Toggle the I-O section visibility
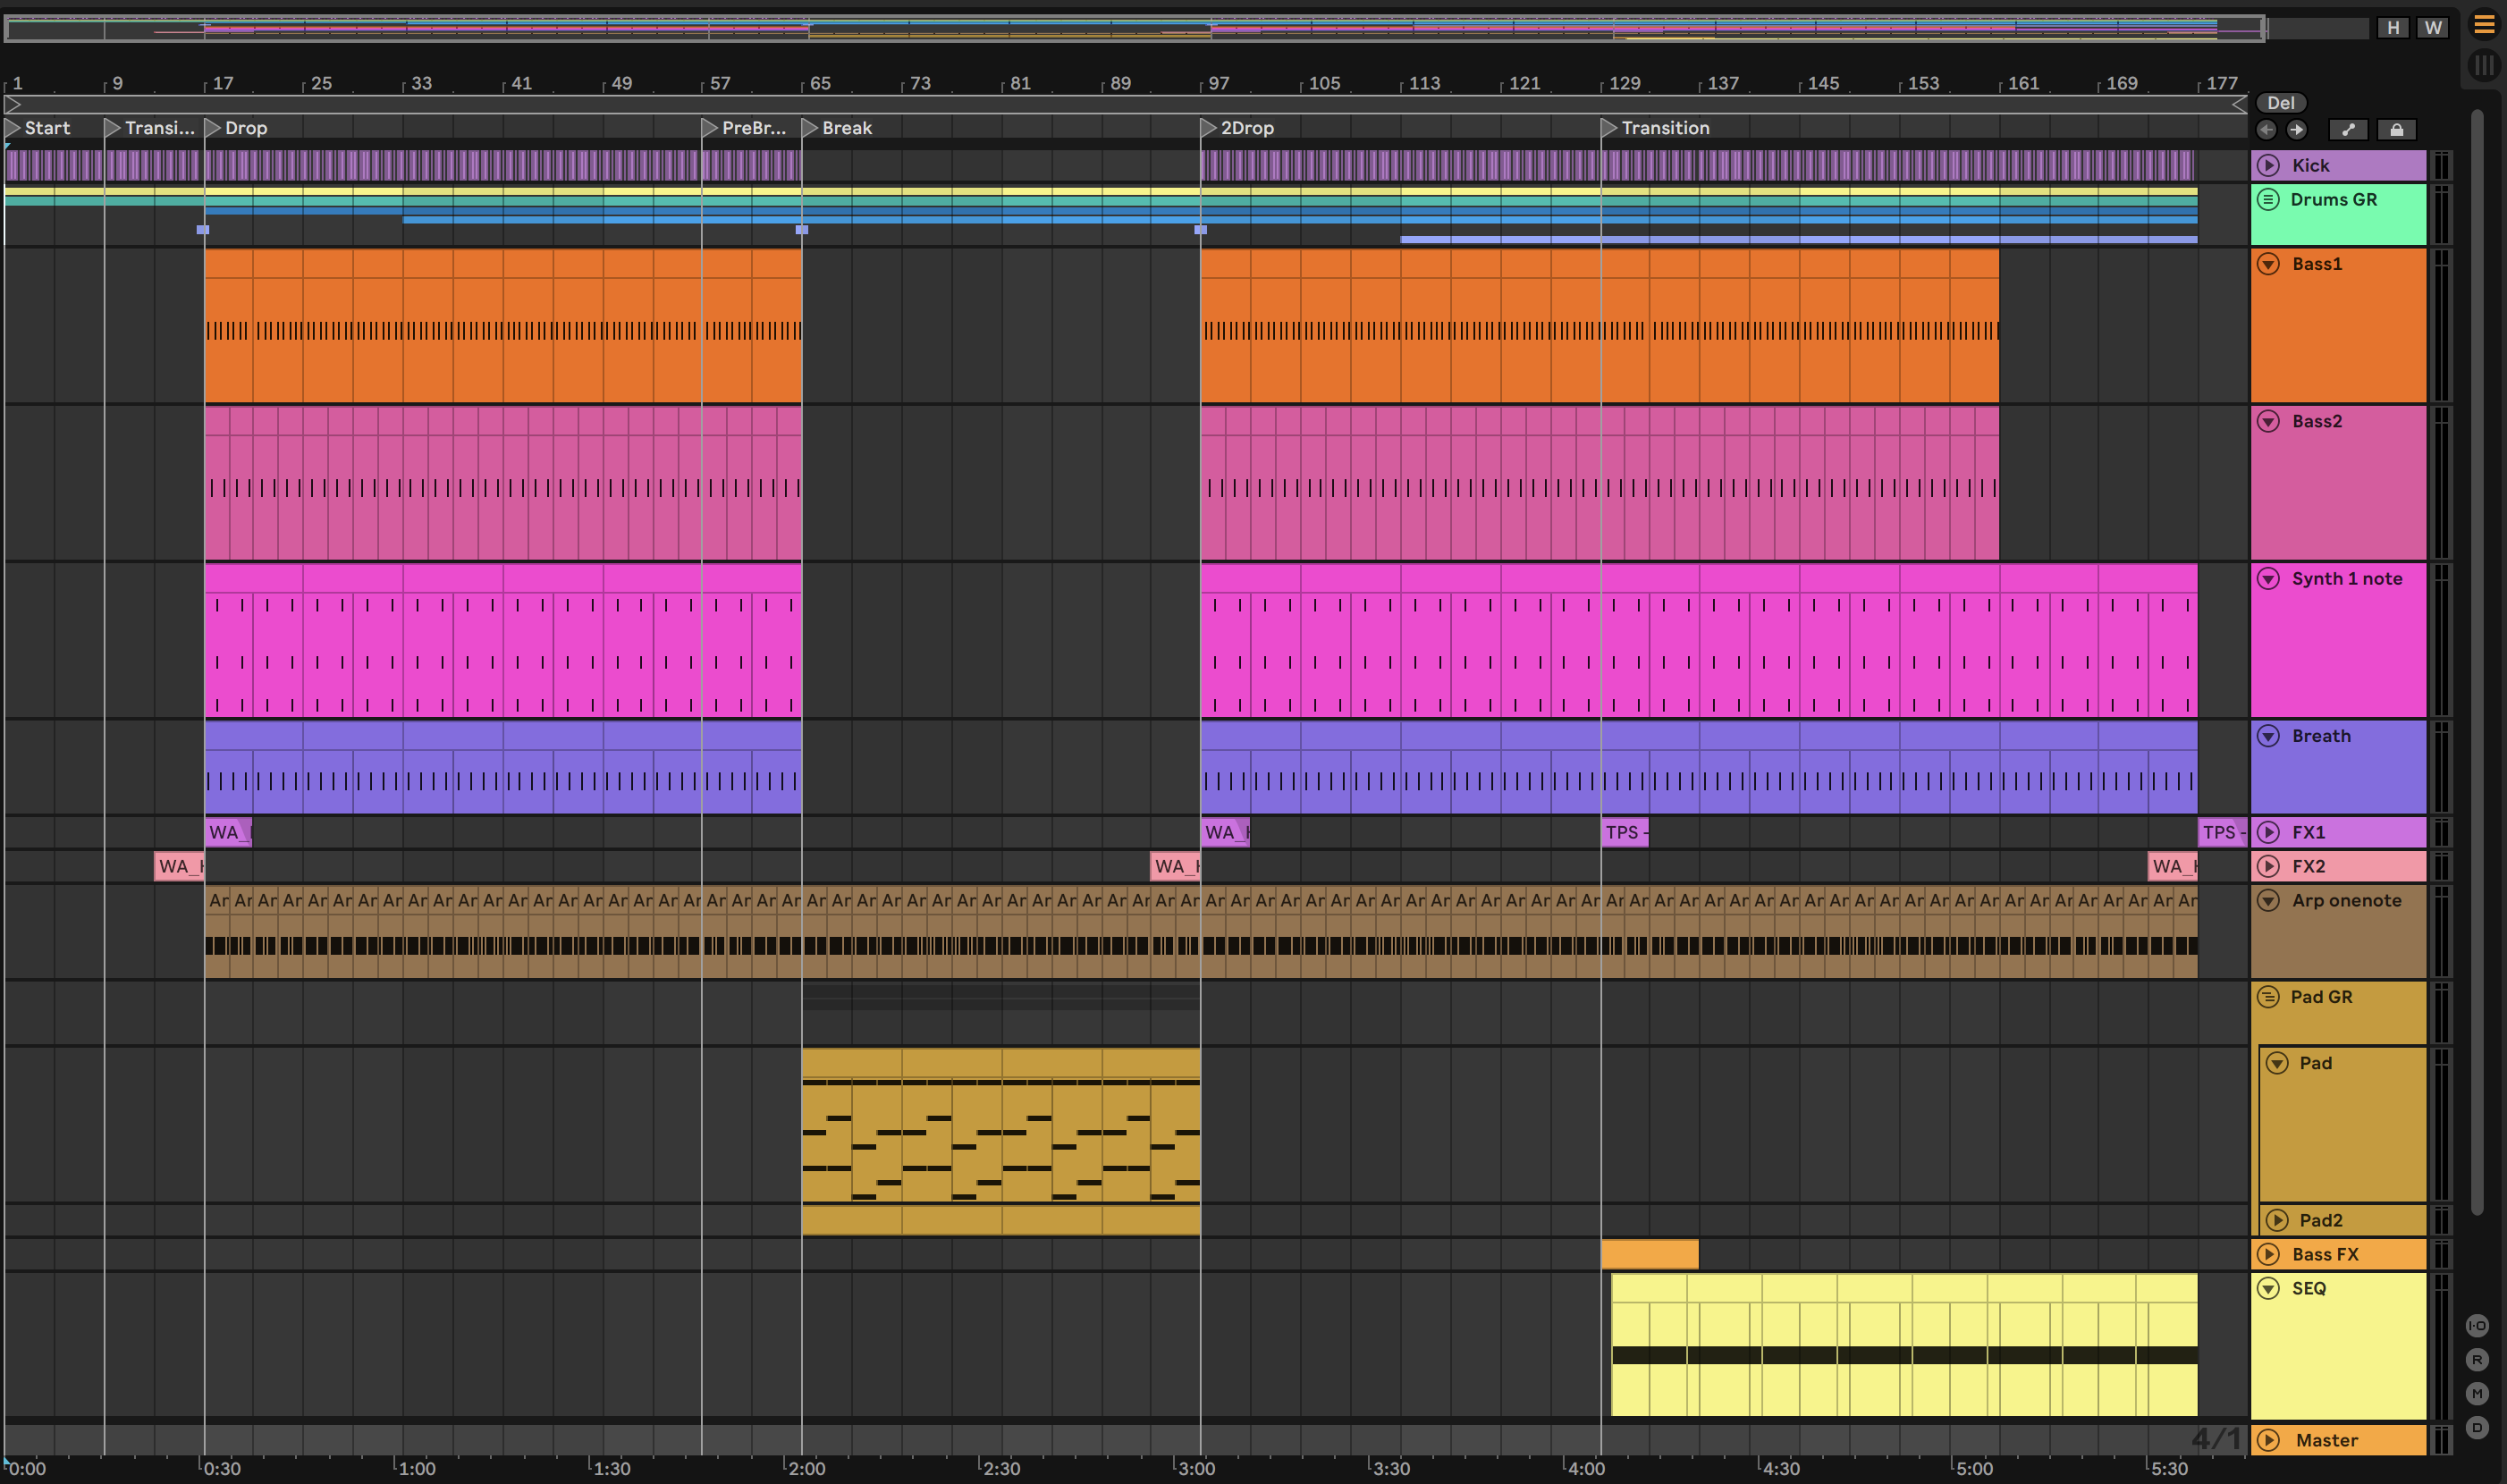2507x1484 pixels. 2477,1326
